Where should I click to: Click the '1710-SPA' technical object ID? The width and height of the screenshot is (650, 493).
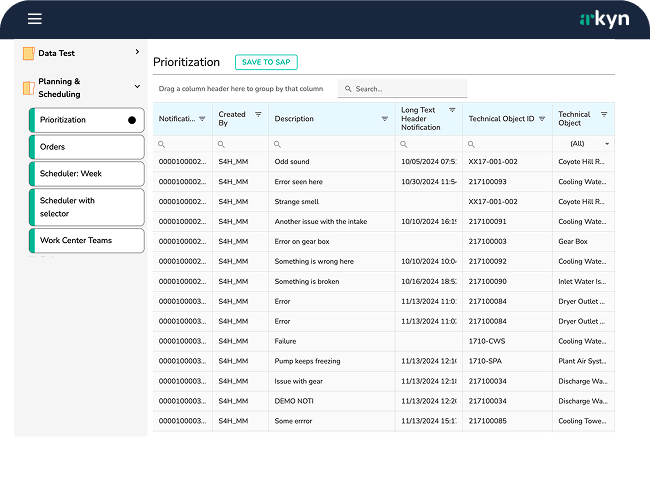(x=485, y=361)
